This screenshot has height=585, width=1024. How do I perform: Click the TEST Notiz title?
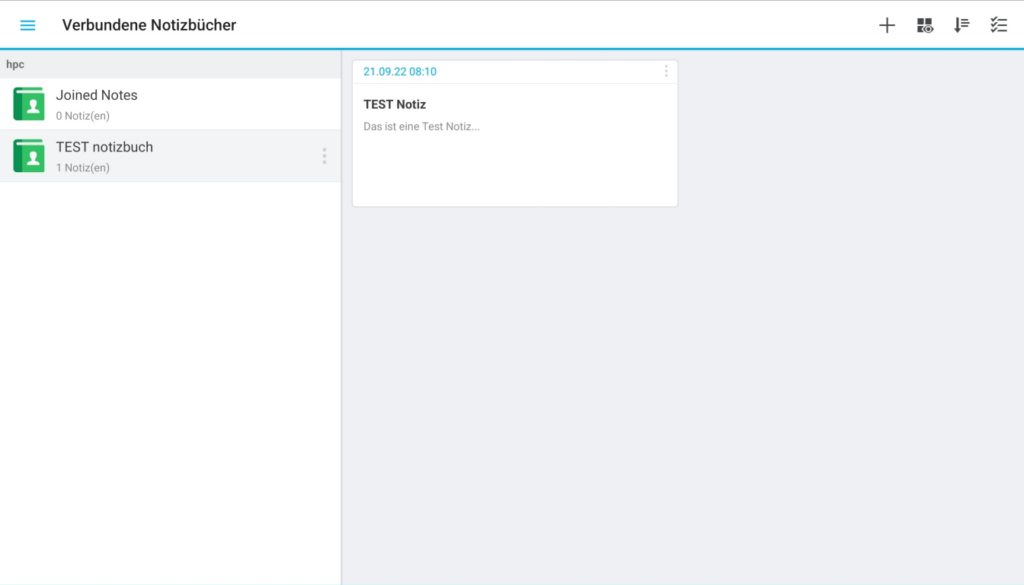click(x=394, y=104)
